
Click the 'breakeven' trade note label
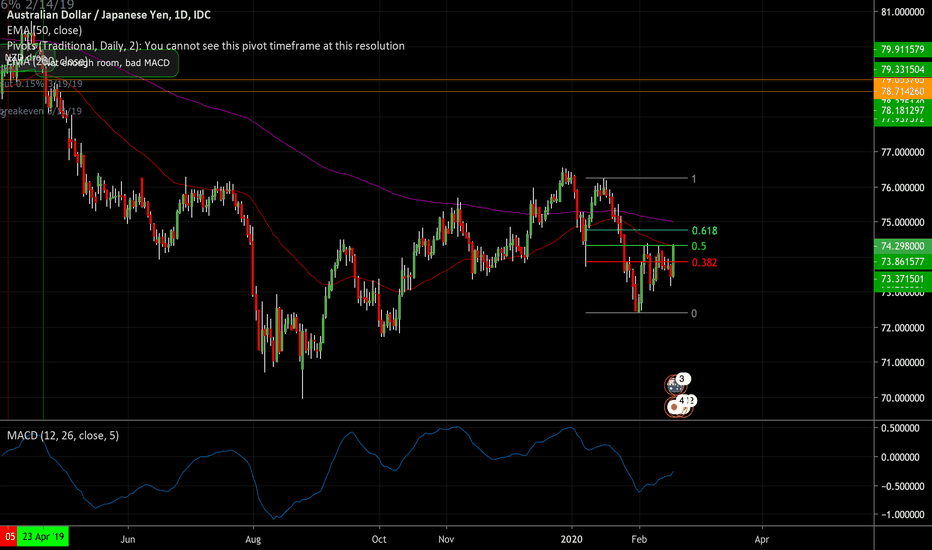41,111
